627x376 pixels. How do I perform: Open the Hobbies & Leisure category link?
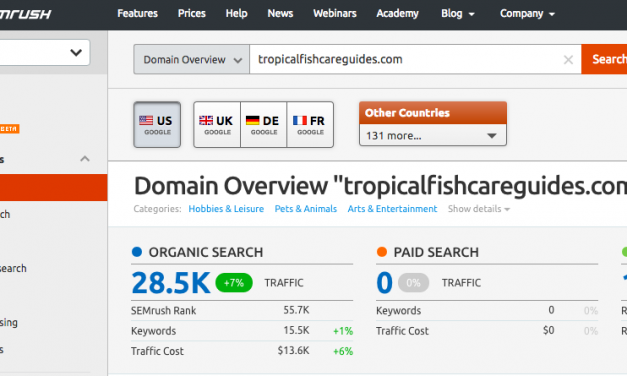pyautogui.click(x=226, y=209)
